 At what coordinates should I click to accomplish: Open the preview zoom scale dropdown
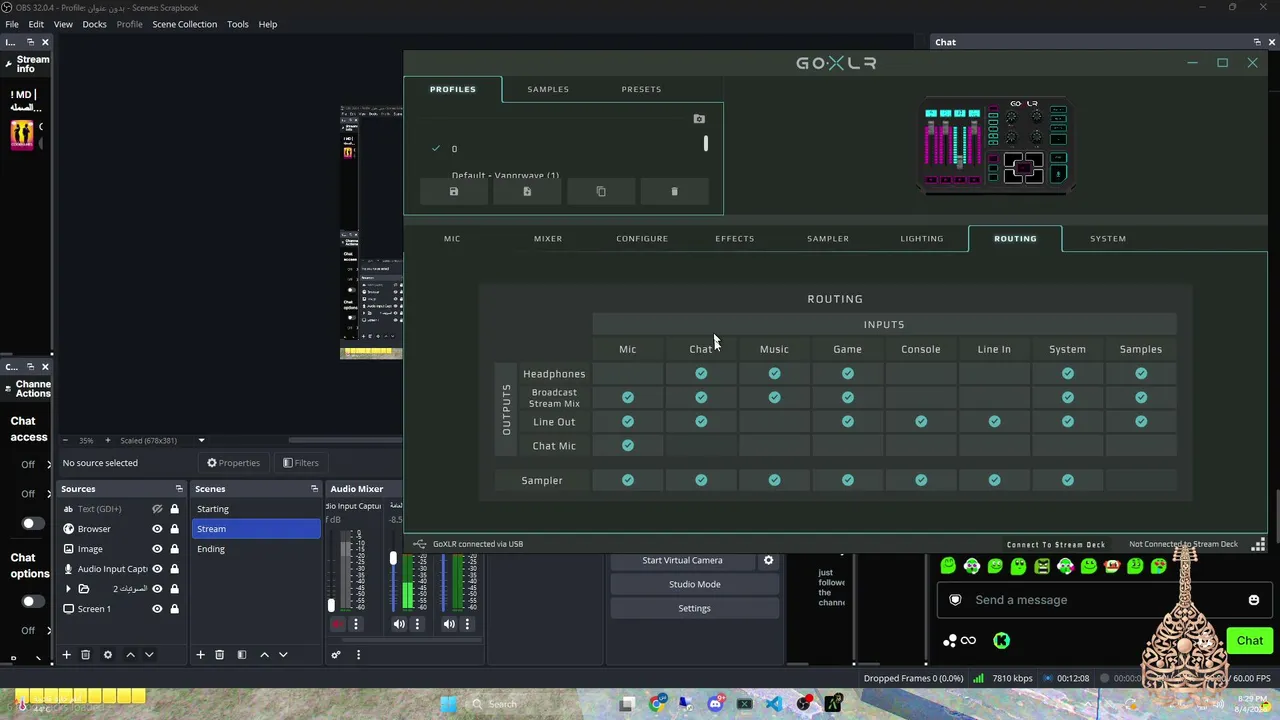201,441
